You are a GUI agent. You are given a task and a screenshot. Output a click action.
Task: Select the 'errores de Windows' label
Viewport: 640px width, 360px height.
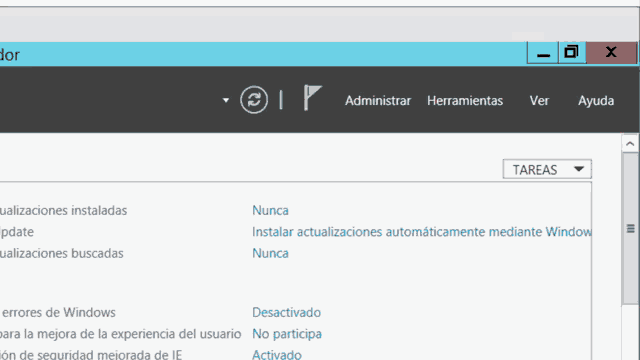pos(58,312)
